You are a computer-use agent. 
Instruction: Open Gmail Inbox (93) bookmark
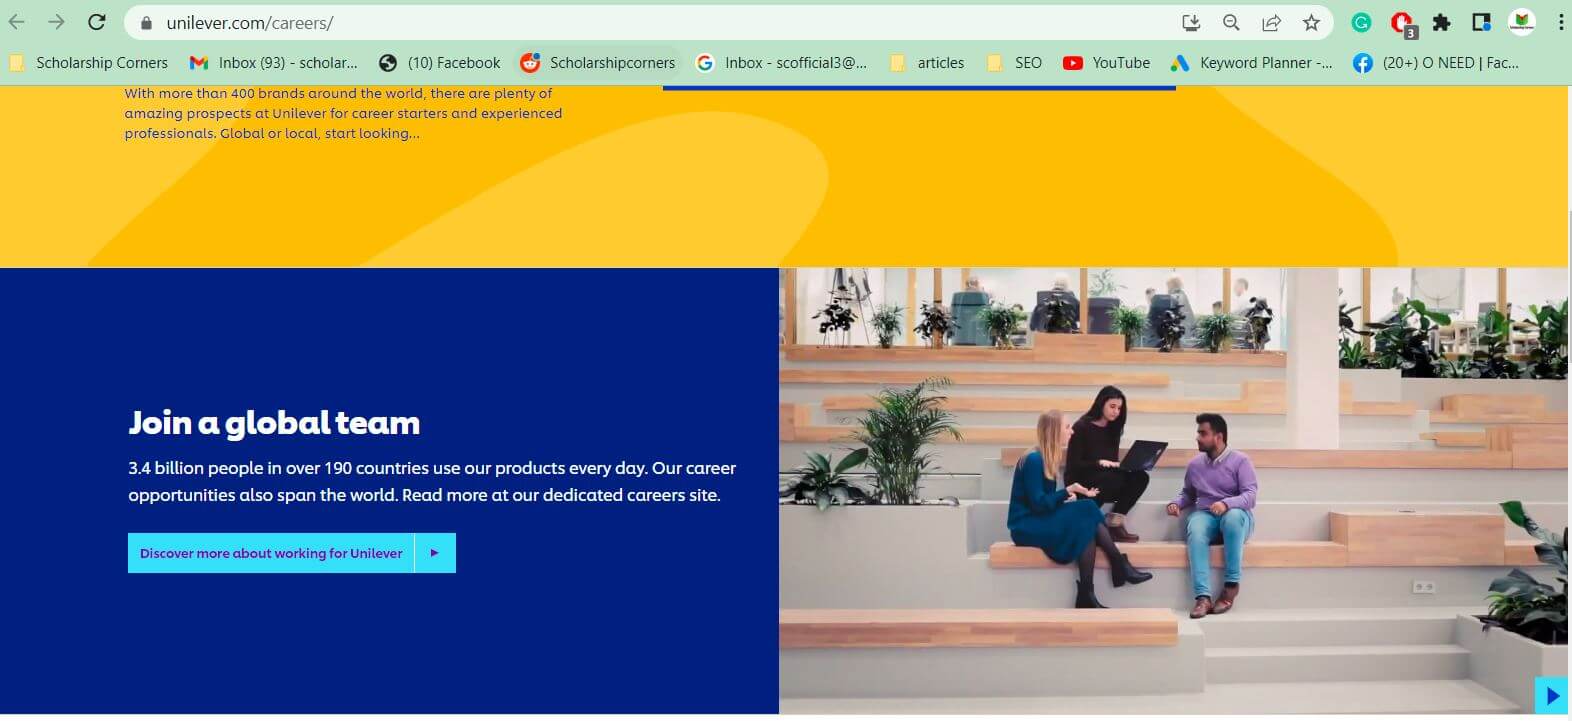(273, 63)
